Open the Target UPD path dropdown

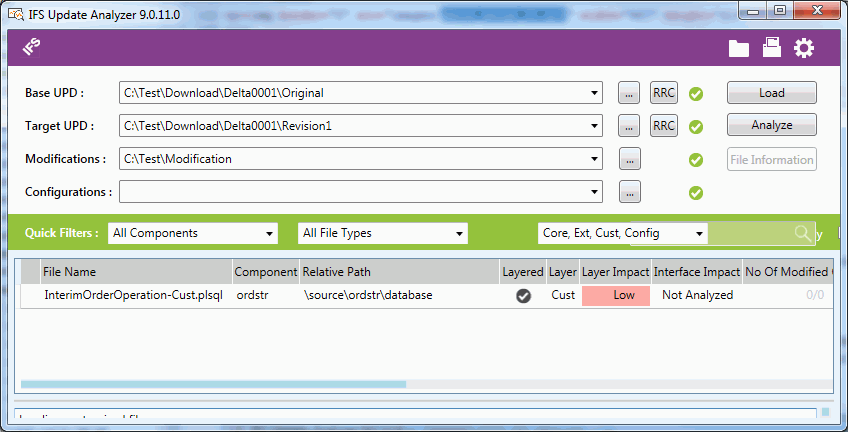tap(594, 126)
